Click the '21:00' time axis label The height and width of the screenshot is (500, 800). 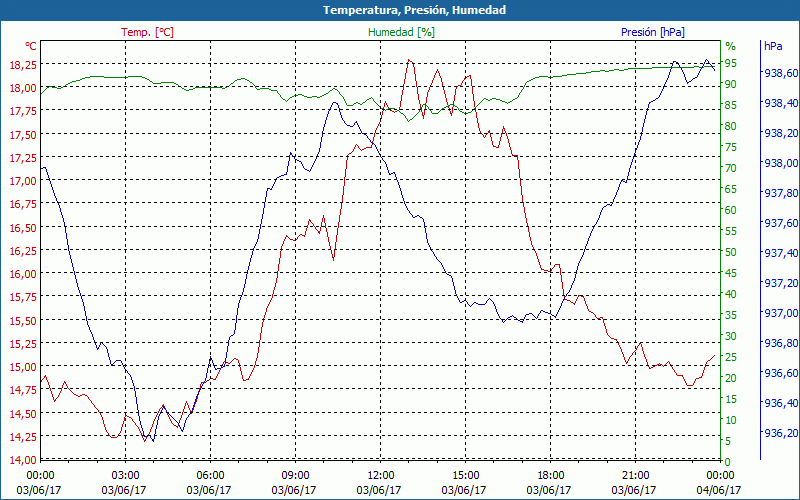pos(636,475)
